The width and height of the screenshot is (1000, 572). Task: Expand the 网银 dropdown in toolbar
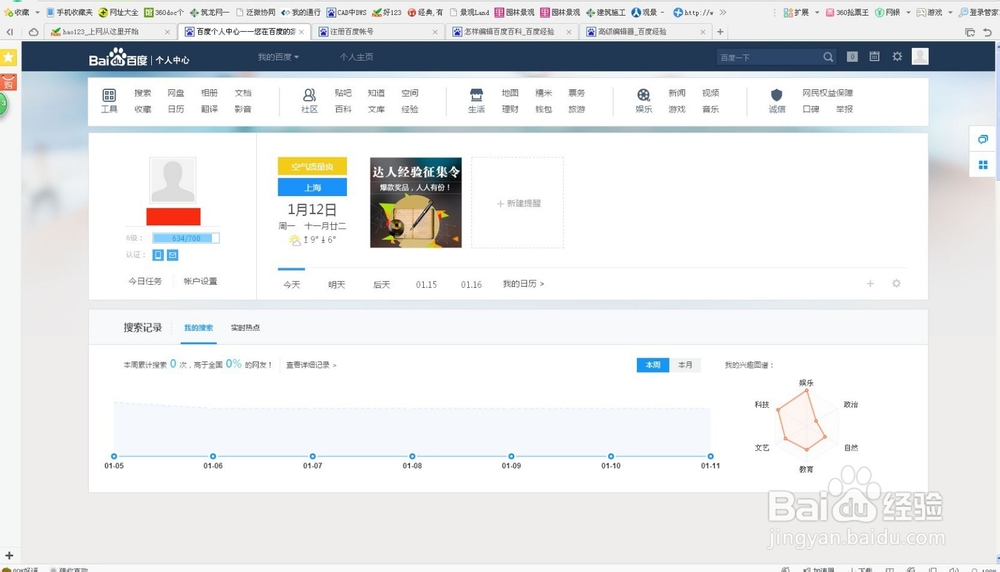point(908,12)
